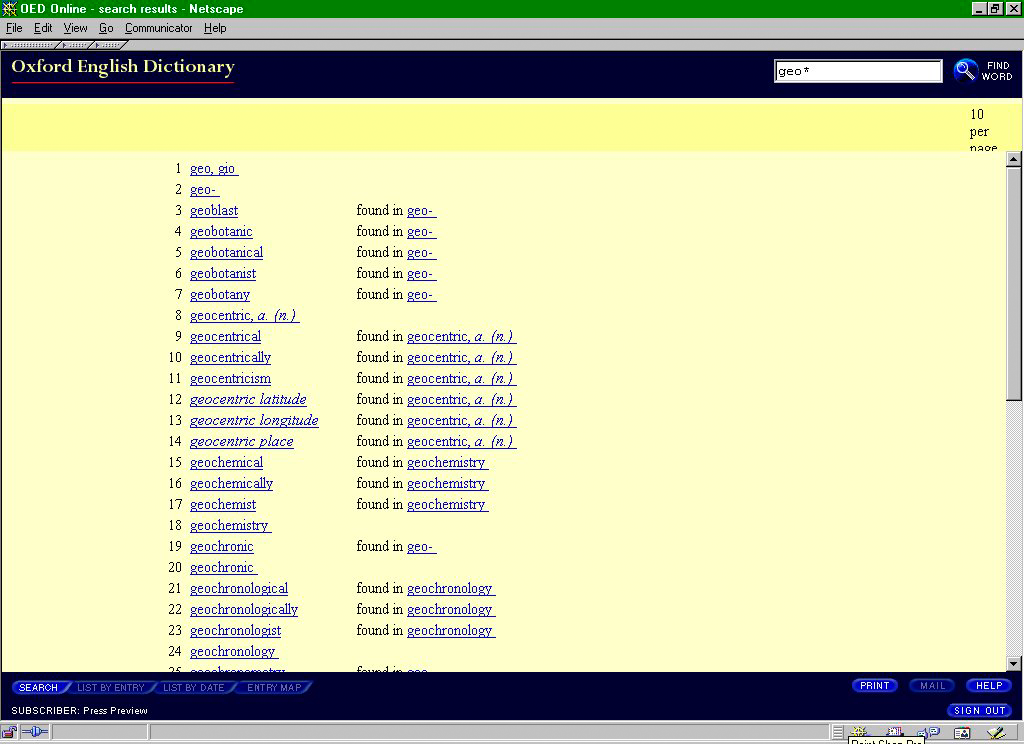Open the Mailbox component bar icon
1024x744 pixels.
(893, 732)
